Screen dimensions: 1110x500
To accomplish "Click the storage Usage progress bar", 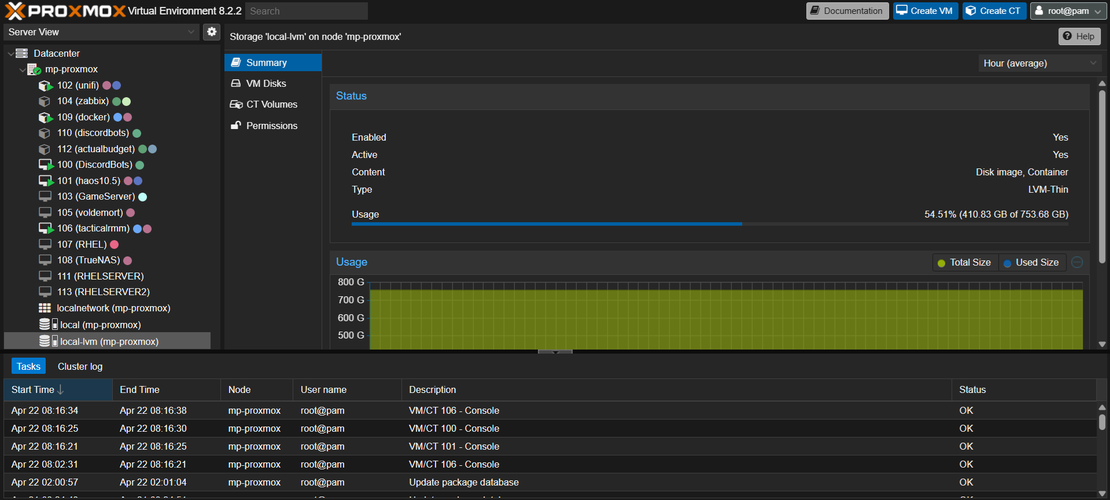I will pos(710,224).
